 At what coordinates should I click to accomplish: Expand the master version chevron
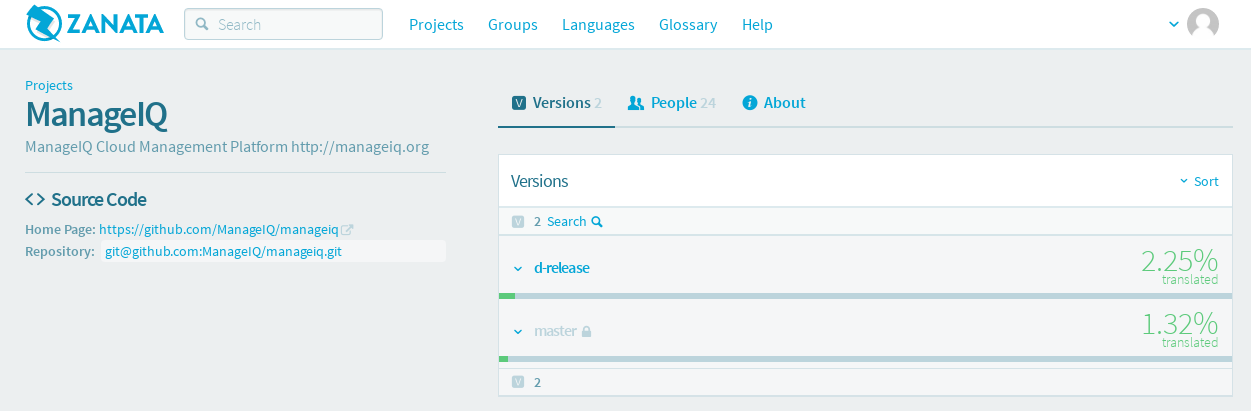click(x=518, y=331)
